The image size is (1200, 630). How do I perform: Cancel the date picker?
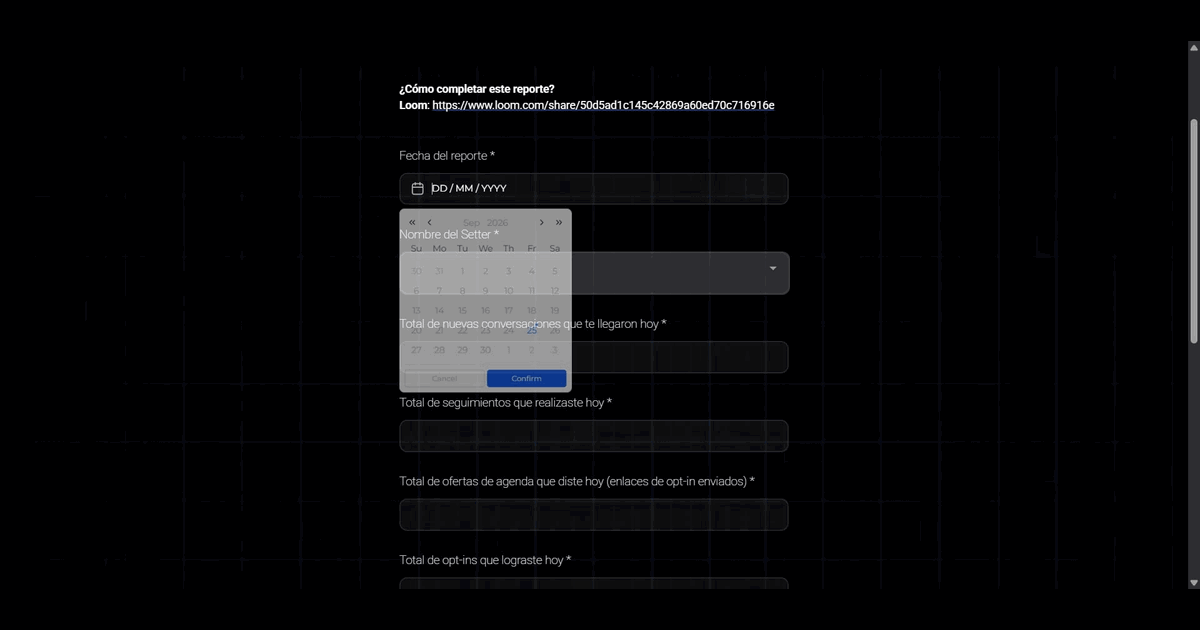[444, 378]
